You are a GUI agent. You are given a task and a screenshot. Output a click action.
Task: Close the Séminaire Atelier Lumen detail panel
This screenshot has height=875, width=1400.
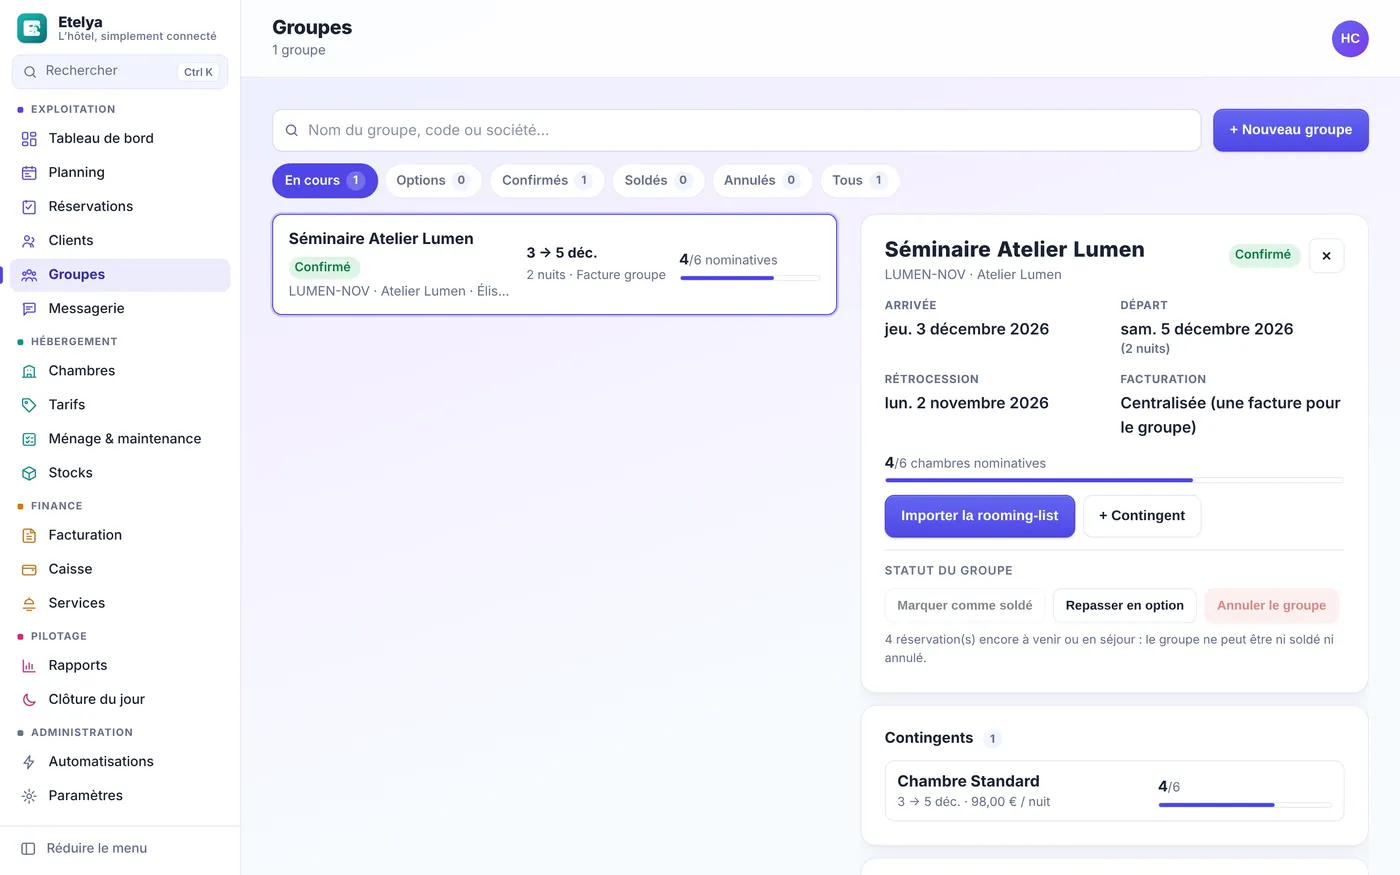[1326, 255]
